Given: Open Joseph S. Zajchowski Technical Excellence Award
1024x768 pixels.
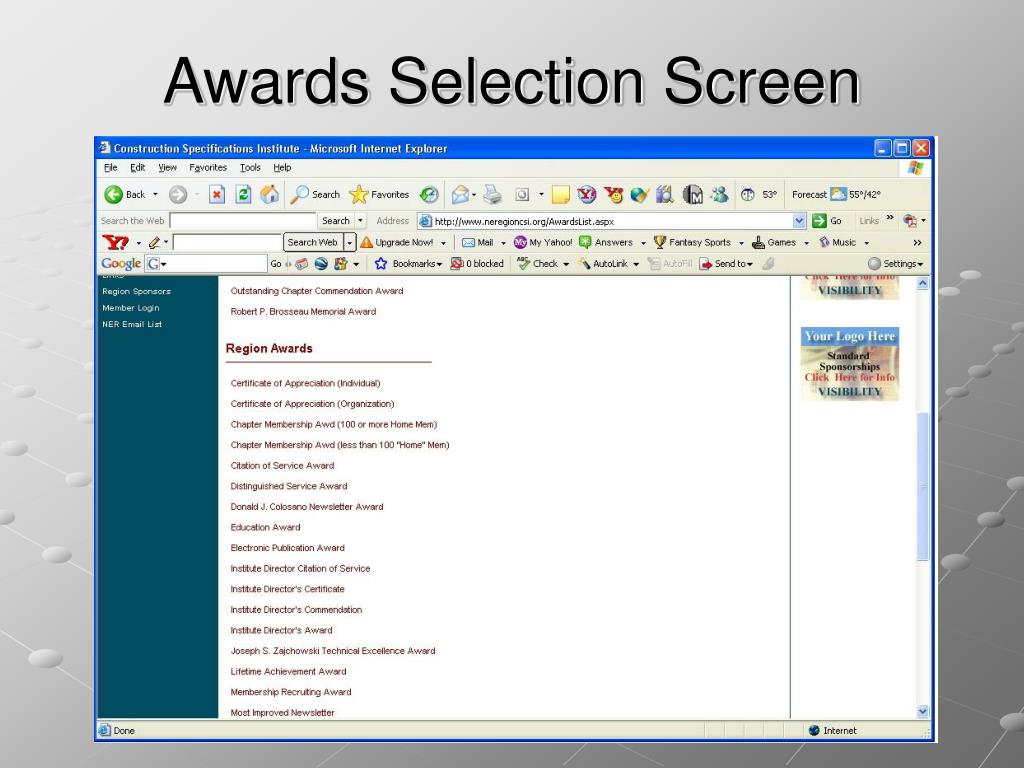Looking at the screenshot, I should coord(332,651).
